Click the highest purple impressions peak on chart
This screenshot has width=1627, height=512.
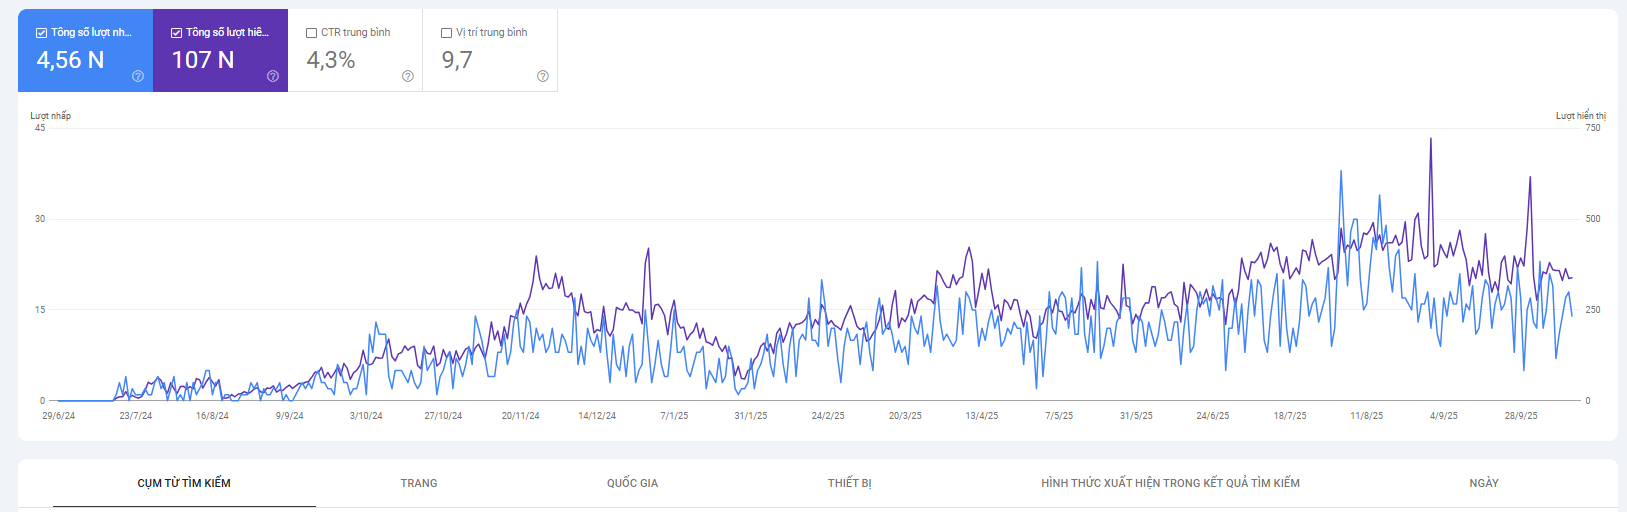click(x=1430, y=140)
